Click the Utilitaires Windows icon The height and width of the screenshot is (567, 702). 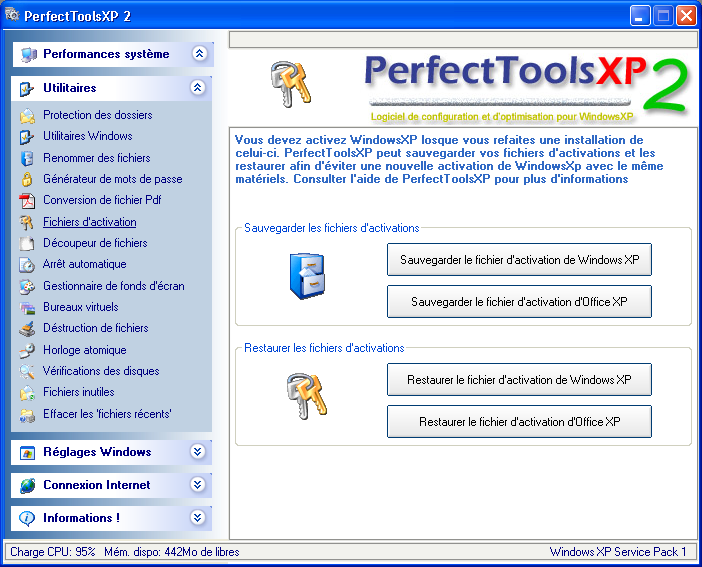pos(27,137)
